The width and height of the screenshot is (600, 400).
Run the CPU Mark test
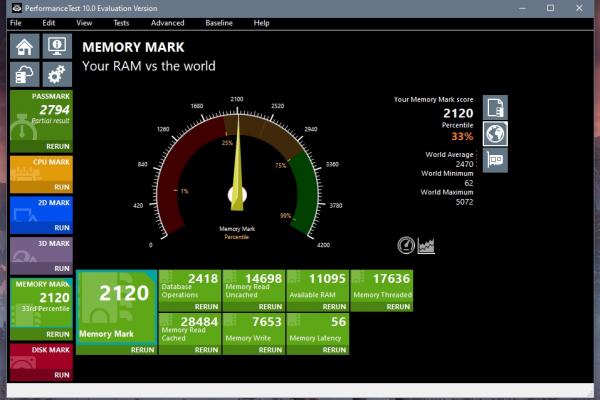tap(62, 187)
